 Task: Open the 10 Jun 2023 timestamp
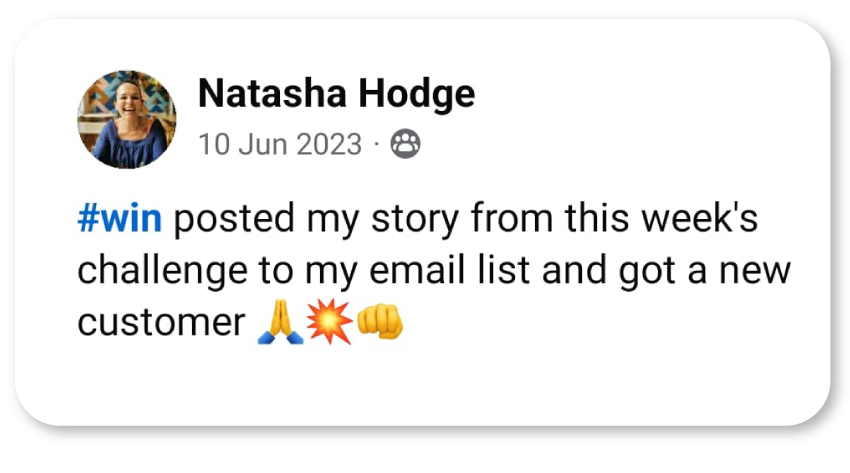point(280,145)
